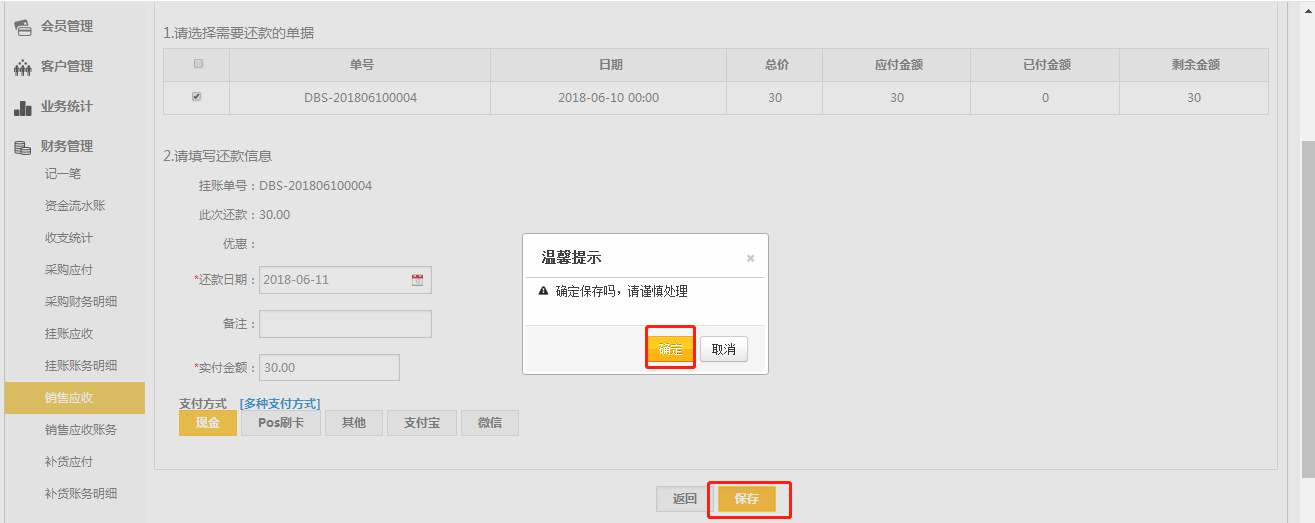
Task: Select 支付宝 as payment method
Action: (422, 423)
